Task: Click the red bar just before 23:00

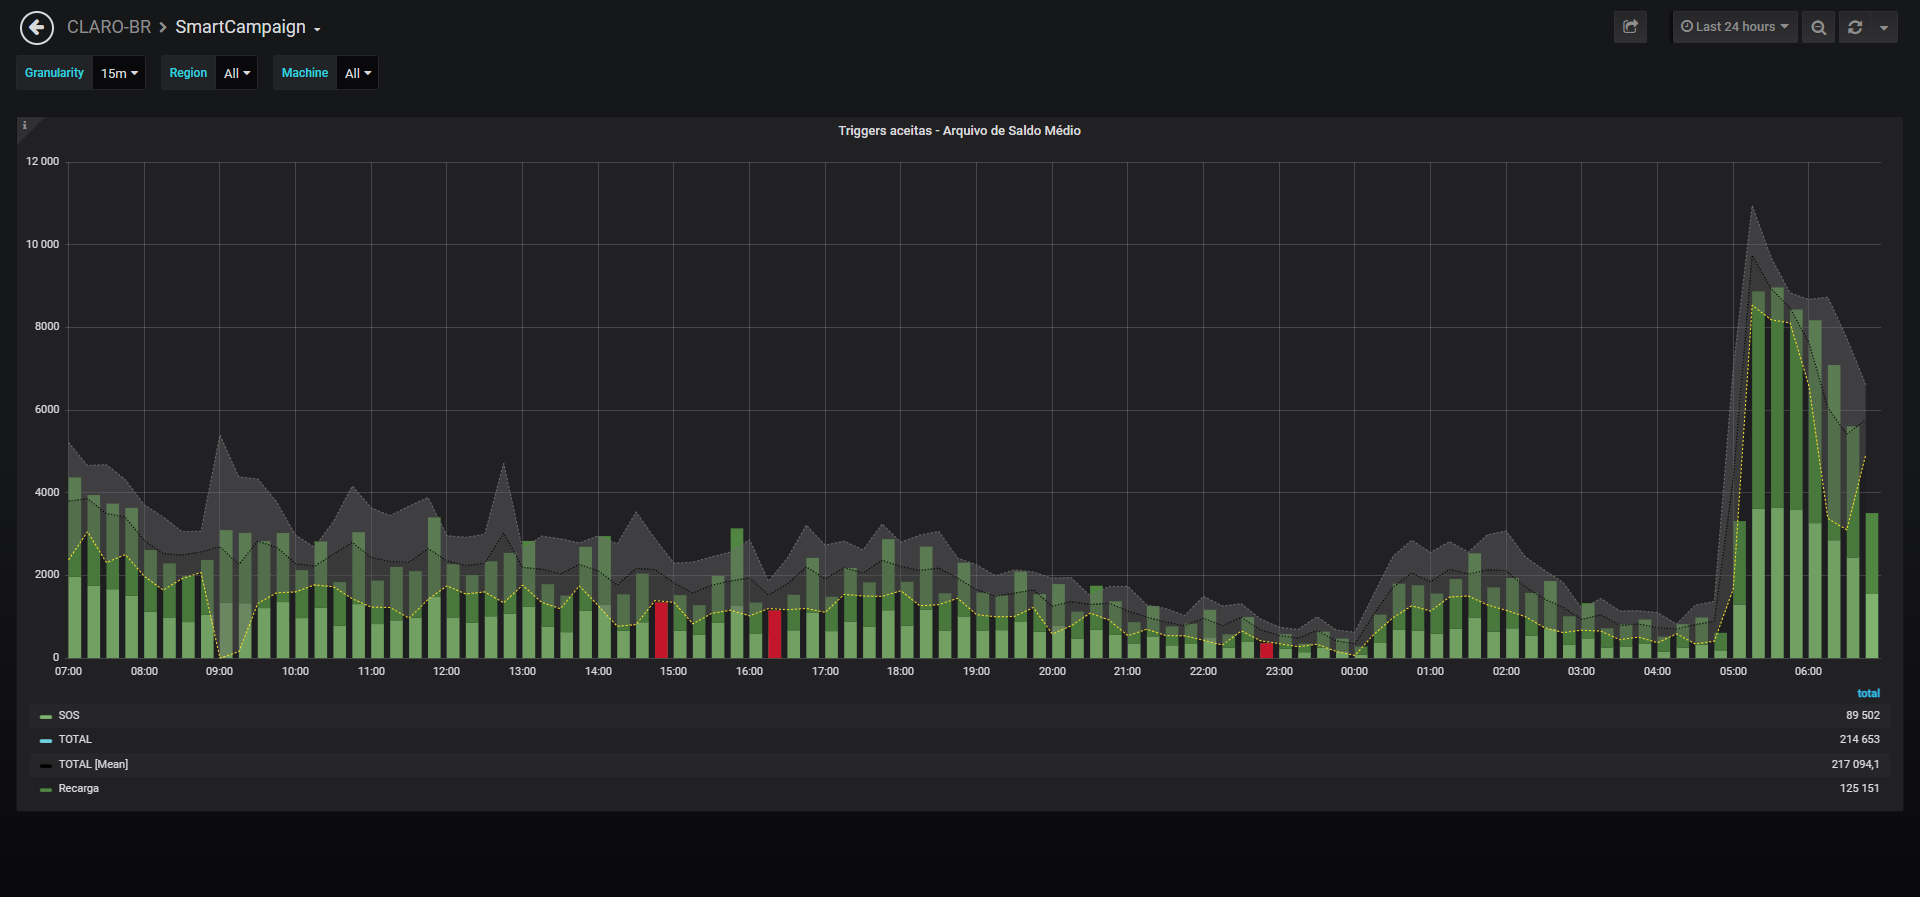Action: coord(1266,649)
